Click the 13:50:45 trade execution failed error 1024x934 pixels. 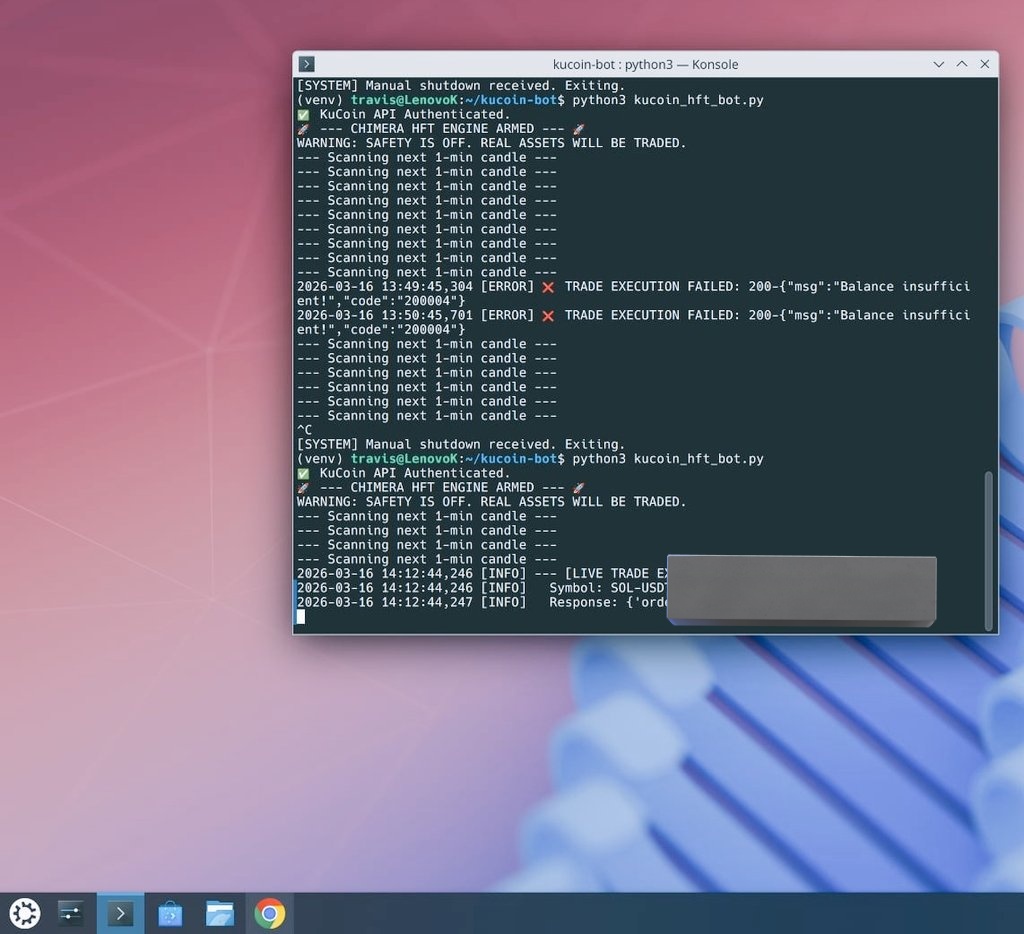tap(633, 316)
